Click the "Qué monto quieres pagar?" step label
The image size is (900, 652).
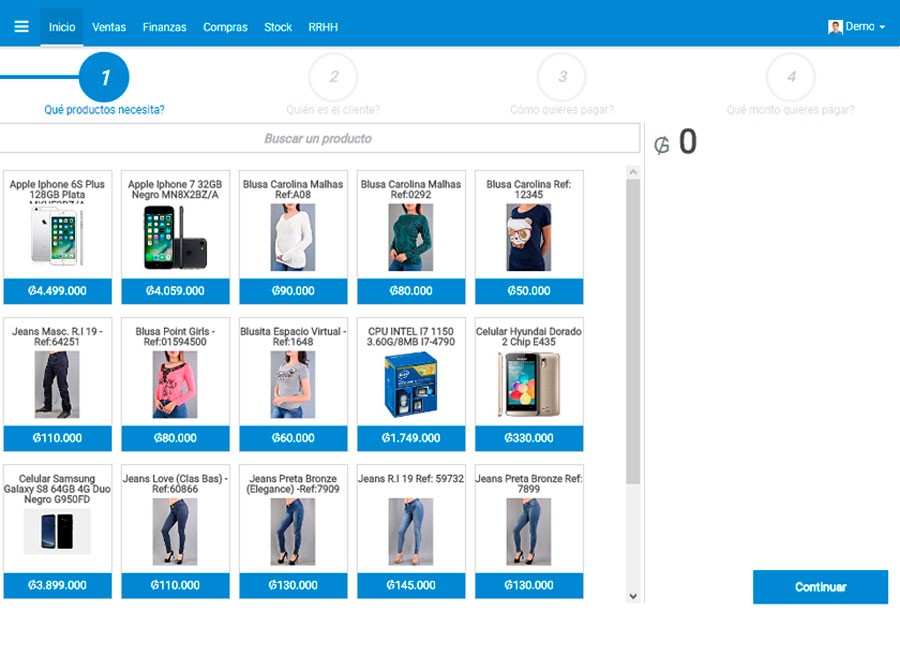pyautogui.click(x=790, y=110)
